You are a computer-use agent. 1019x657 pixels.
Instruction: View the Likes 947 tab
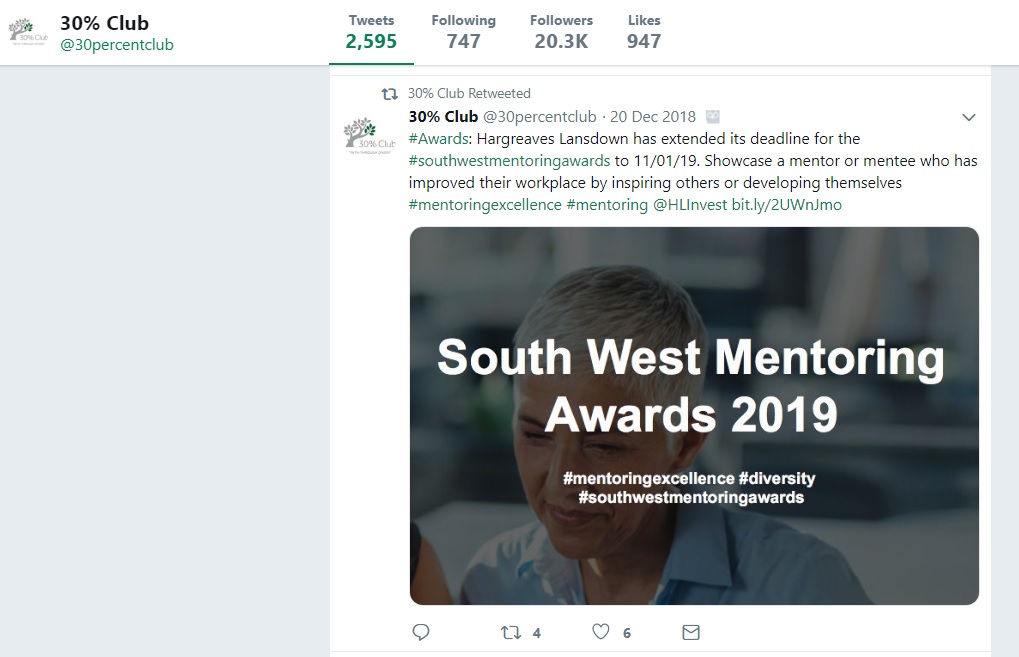pos(643,32)
